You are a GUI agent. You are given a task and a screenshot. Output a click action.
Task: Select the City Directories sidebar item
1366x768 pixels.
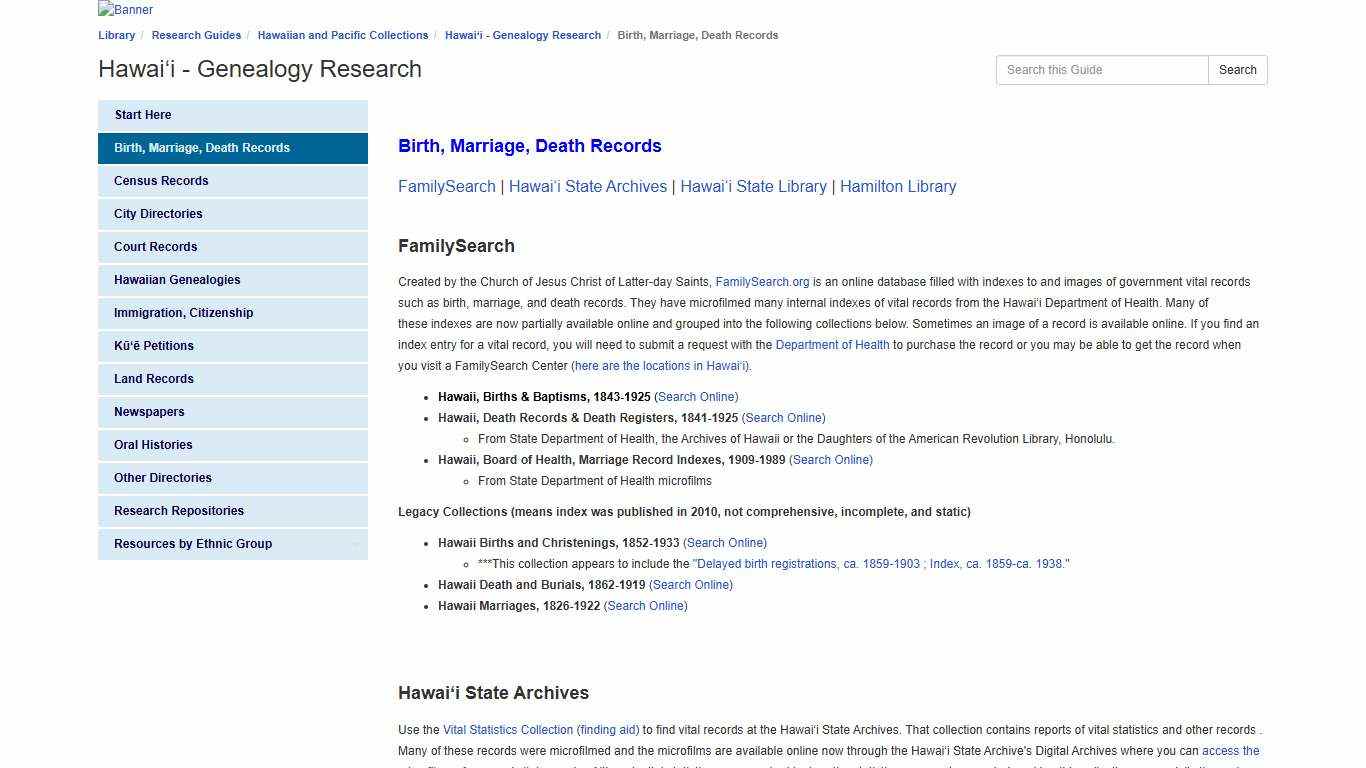[x=157, y=214]
